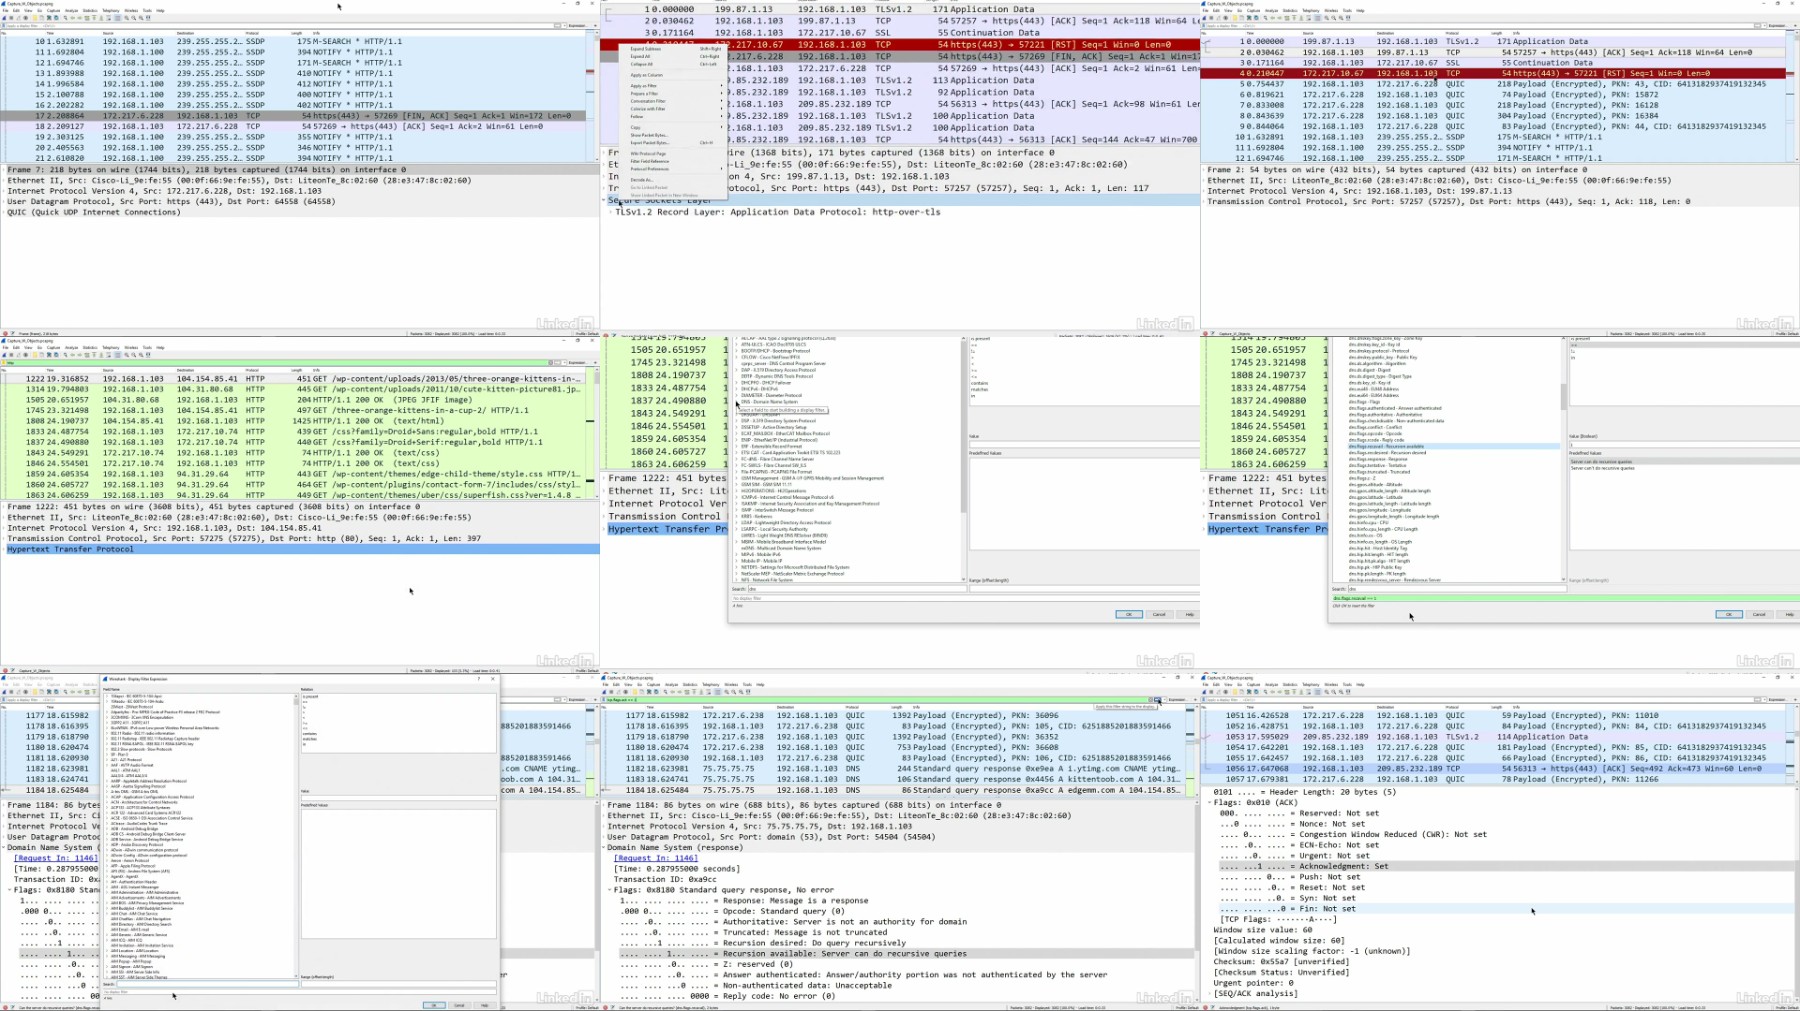Click Apply filter arrow button in frame 1184 DNS window
This screenshot has width=1800, height=1011.
1157,700
